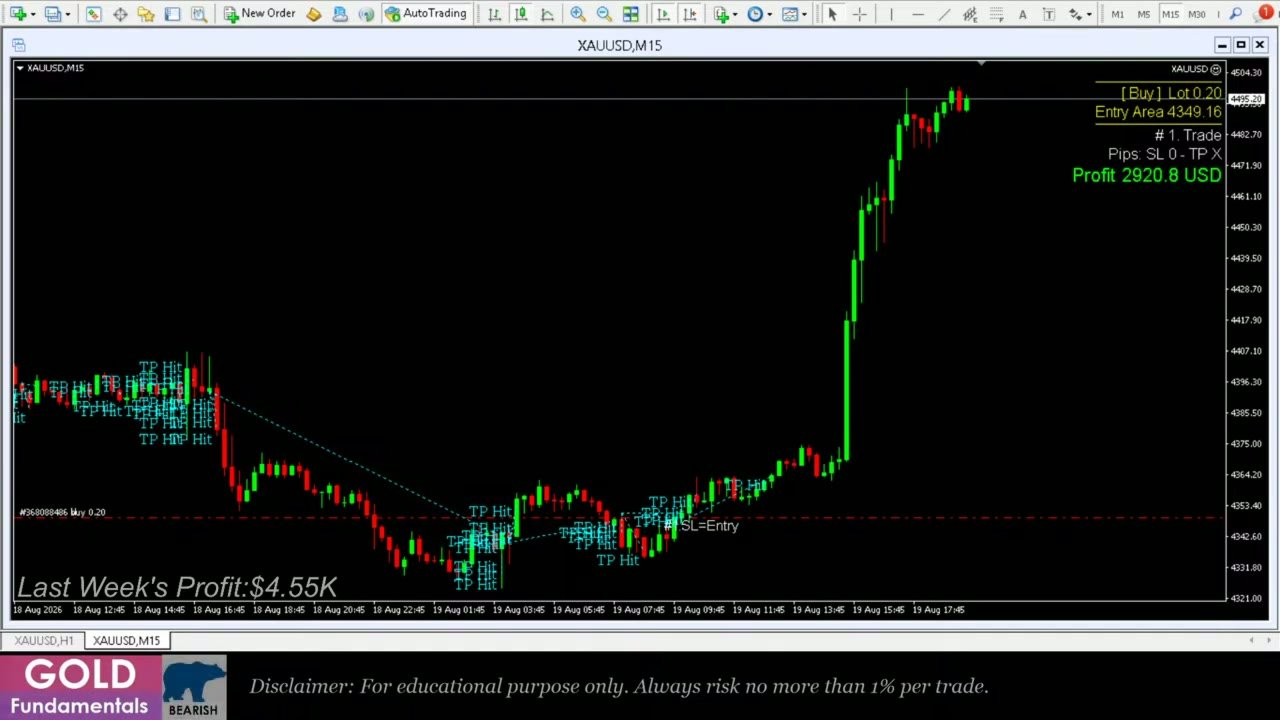Zoom in on the chart

point(577,14)
